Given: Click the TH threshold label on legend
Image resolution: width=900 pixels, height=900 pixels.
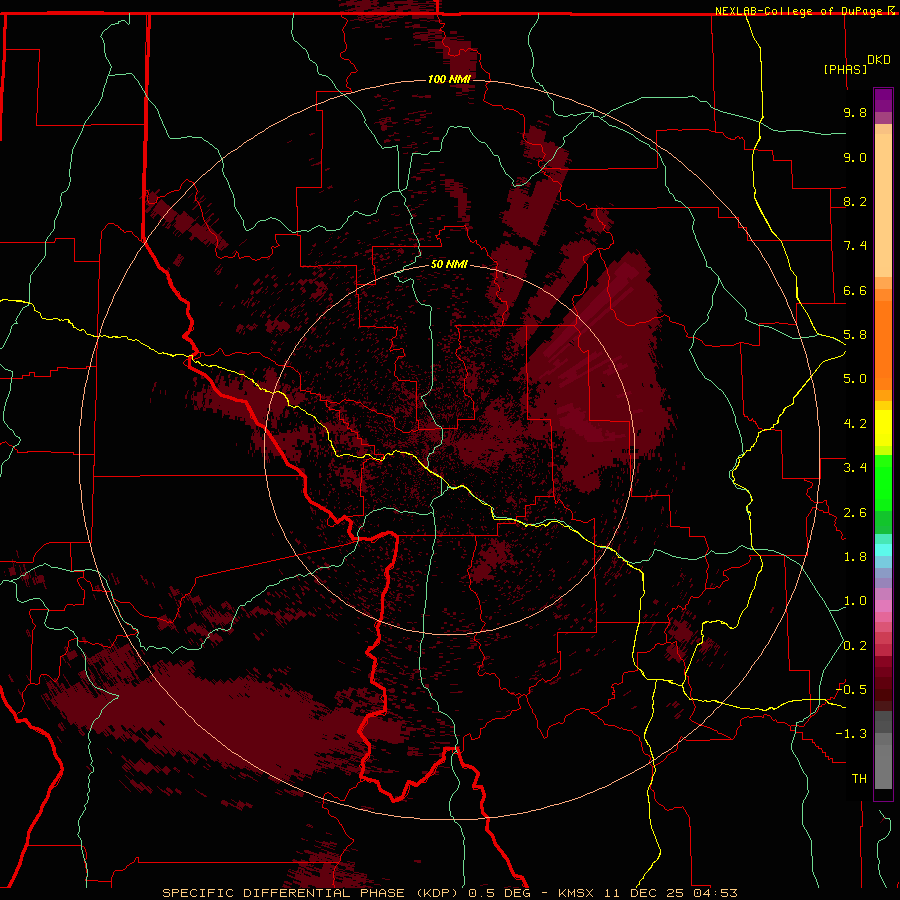Looking at the screenshot, I should (x=859, y=779).
